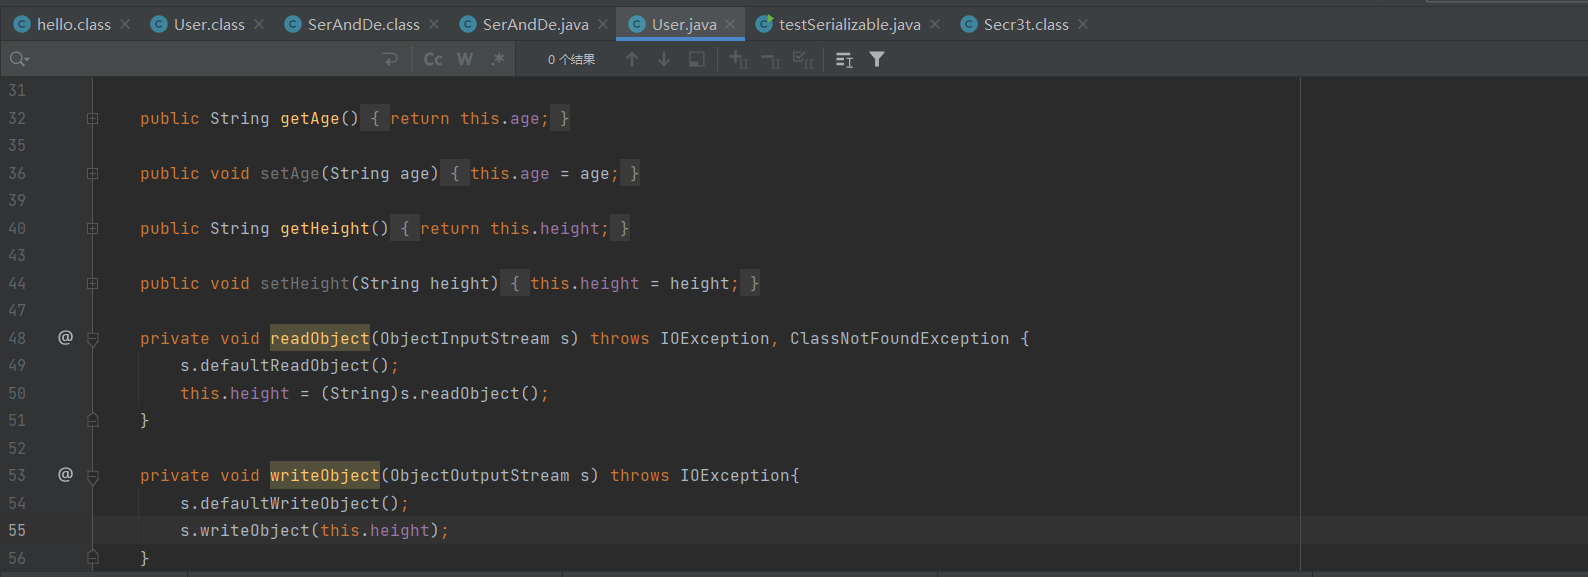Toggle Match Case (Cc) option
This screenshot has height=577, width=1588.
click(x=433, y=60)
